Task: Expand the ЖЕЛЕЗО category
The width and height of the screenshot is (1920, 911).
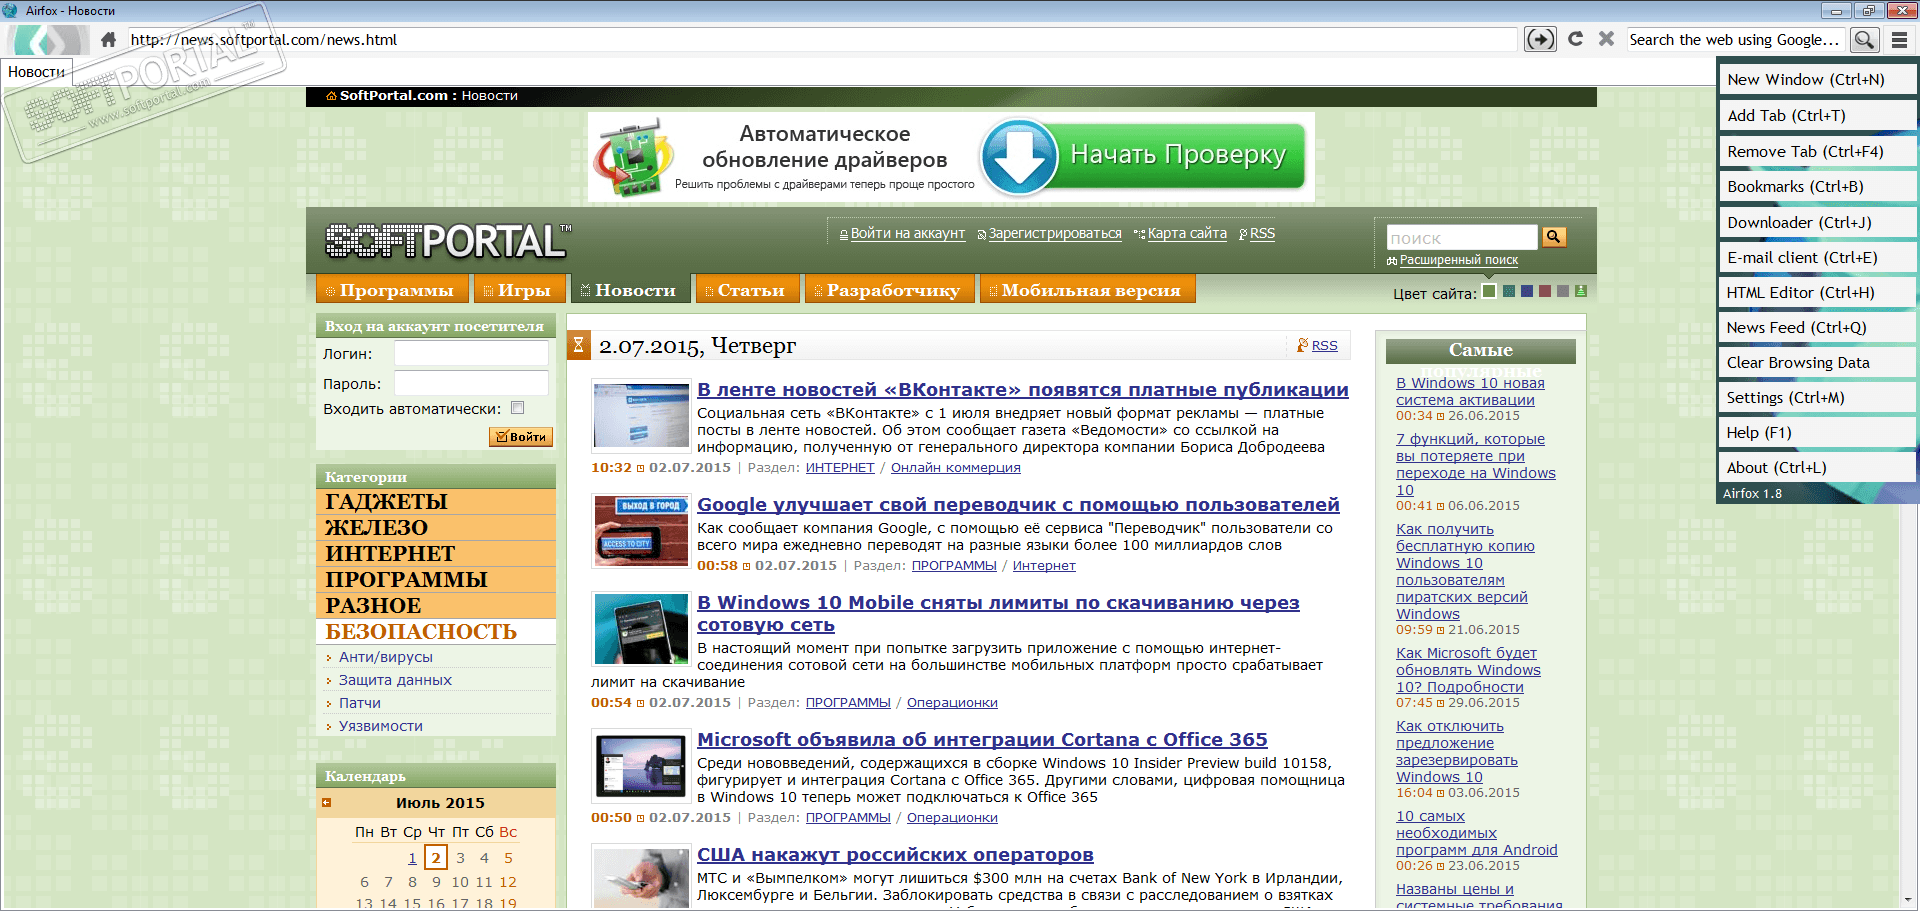Action: 436,527
